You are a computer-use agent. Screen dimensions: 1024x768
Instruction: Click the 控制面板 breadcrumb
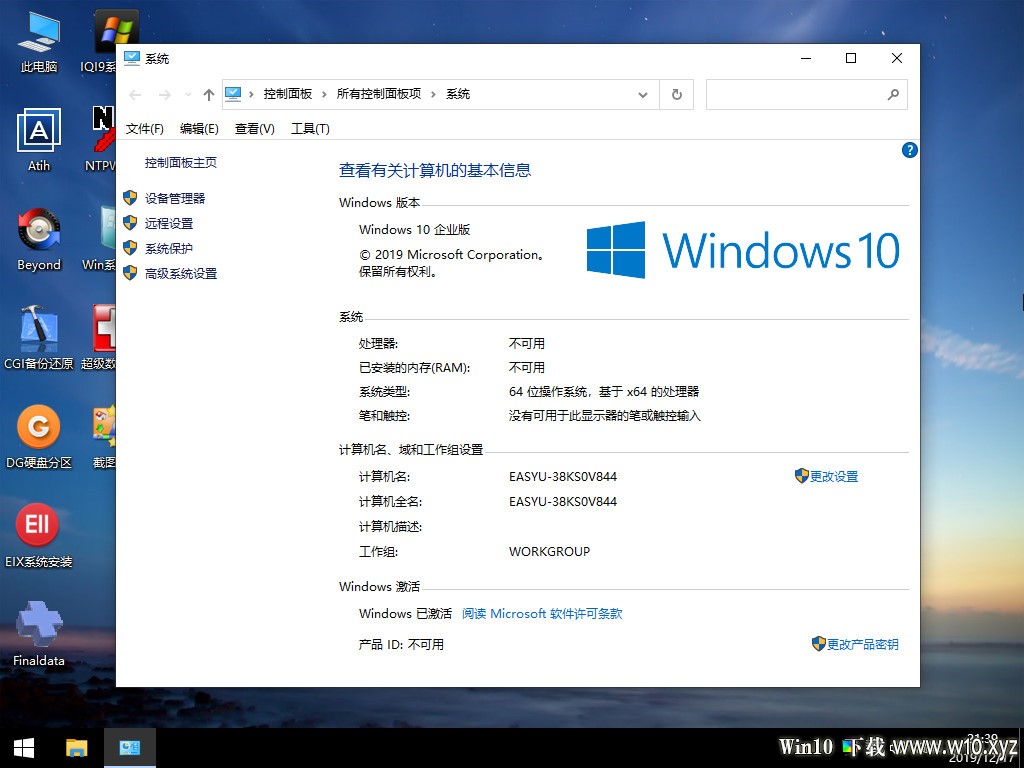pos(287,94)
